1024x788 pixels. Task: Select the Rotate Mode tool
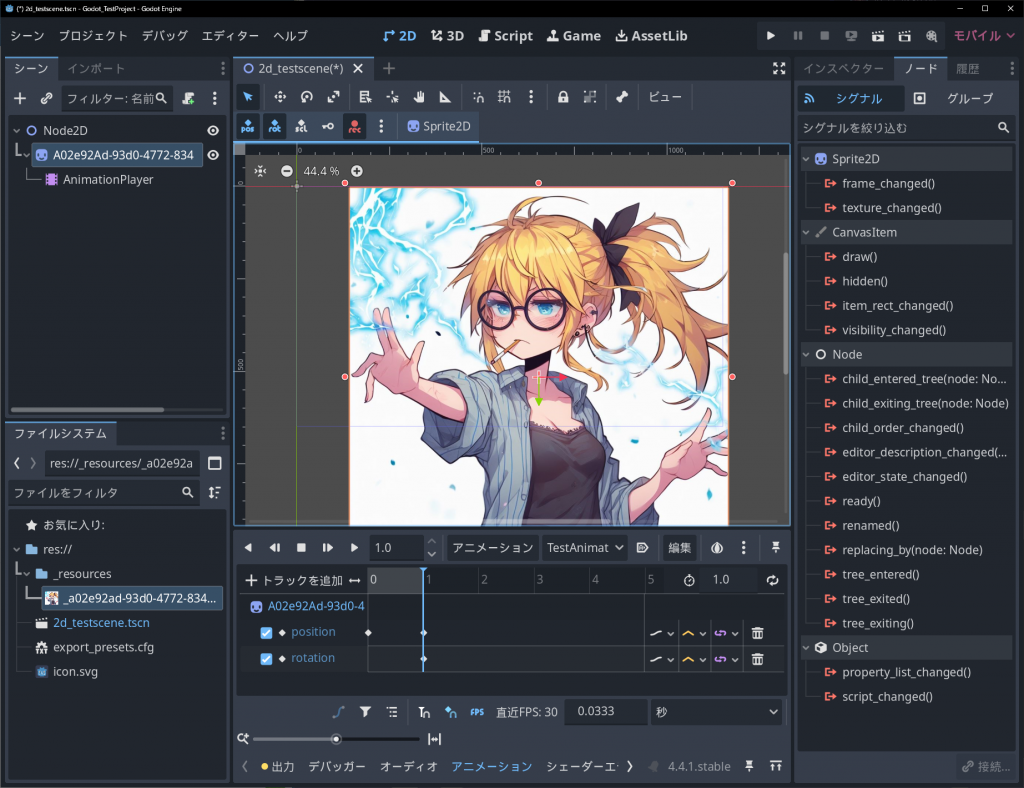[307, 97]
